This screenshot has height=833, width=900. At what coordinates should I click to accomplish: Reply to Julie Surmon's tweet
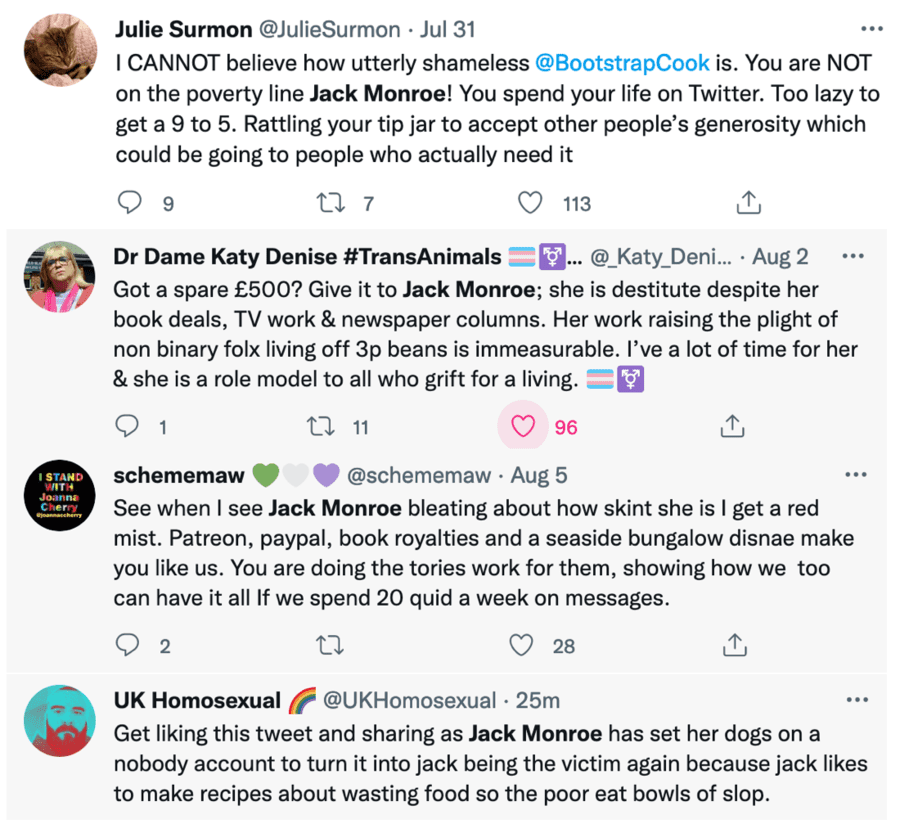coord(131,203)
